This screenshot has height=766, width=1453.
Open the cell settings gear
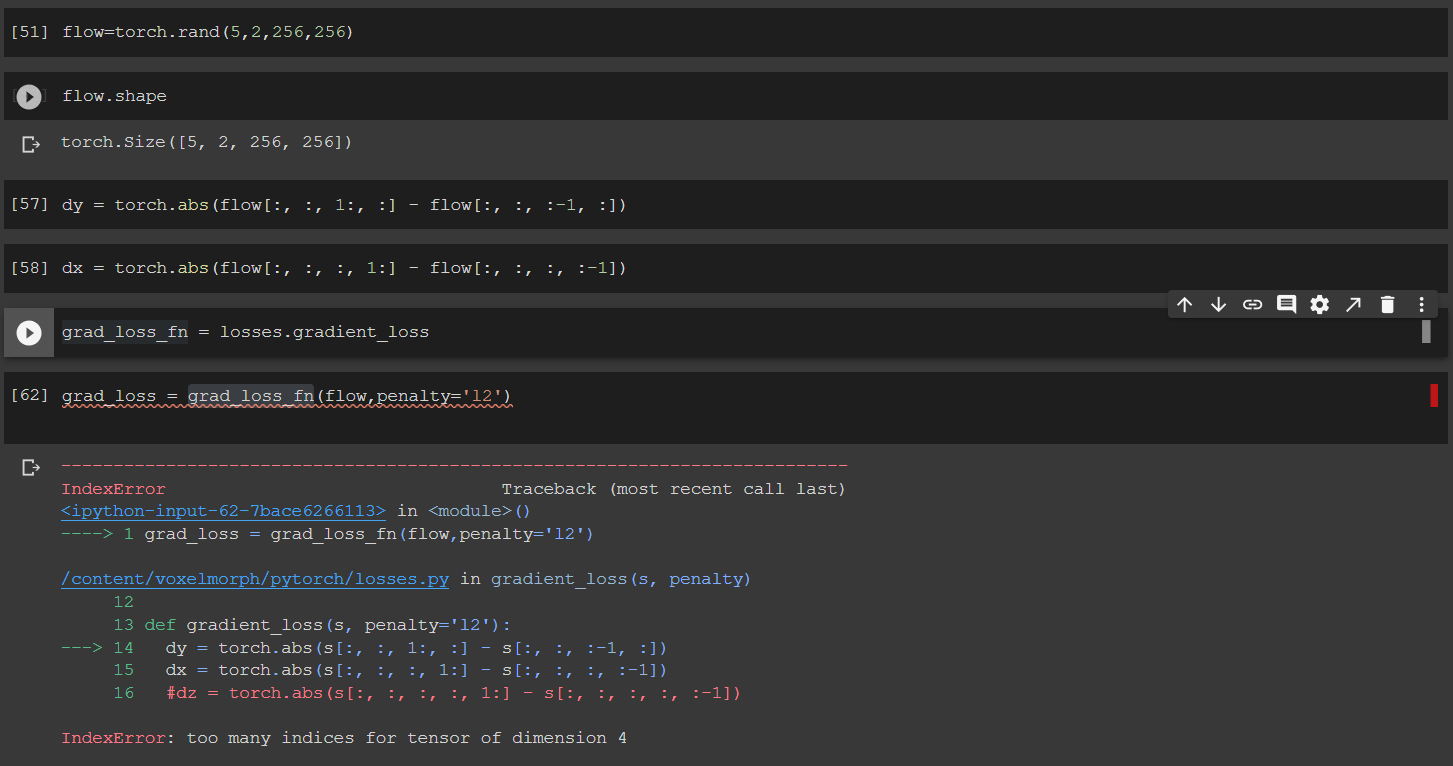tap(1320, 304)
